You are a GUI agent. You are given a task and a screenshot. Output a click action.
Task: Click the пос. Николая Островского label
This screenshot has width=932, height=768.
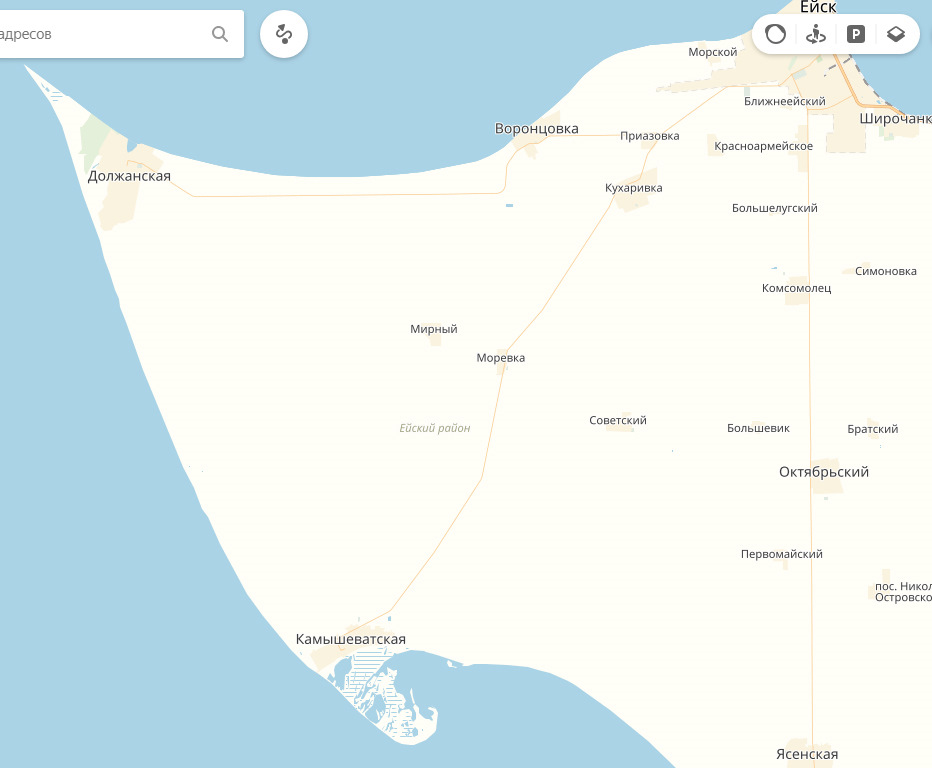tap(903, 591)
